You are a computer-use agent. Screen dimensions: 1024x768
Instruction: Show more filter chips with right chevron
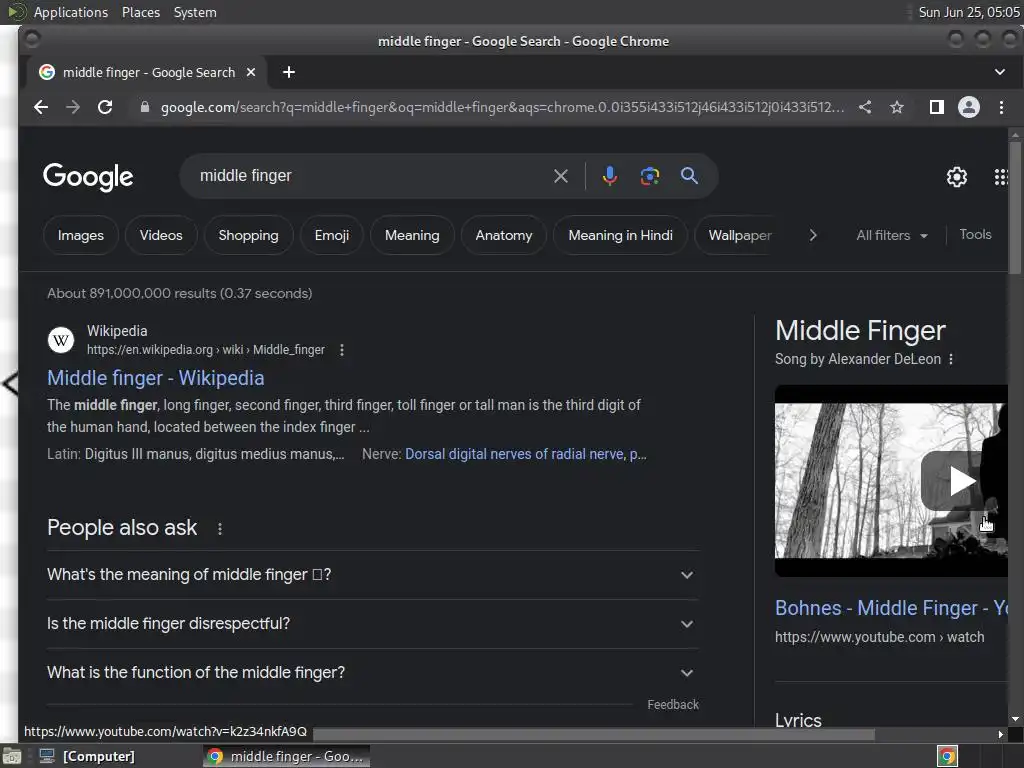point(812,235)
